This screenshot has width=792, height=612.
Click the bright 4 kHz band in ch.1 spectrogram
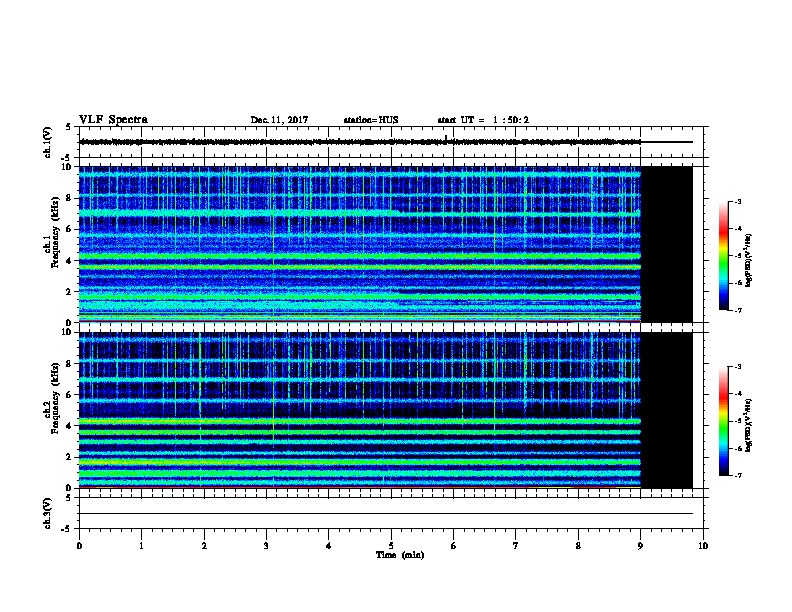coord(360,256)
